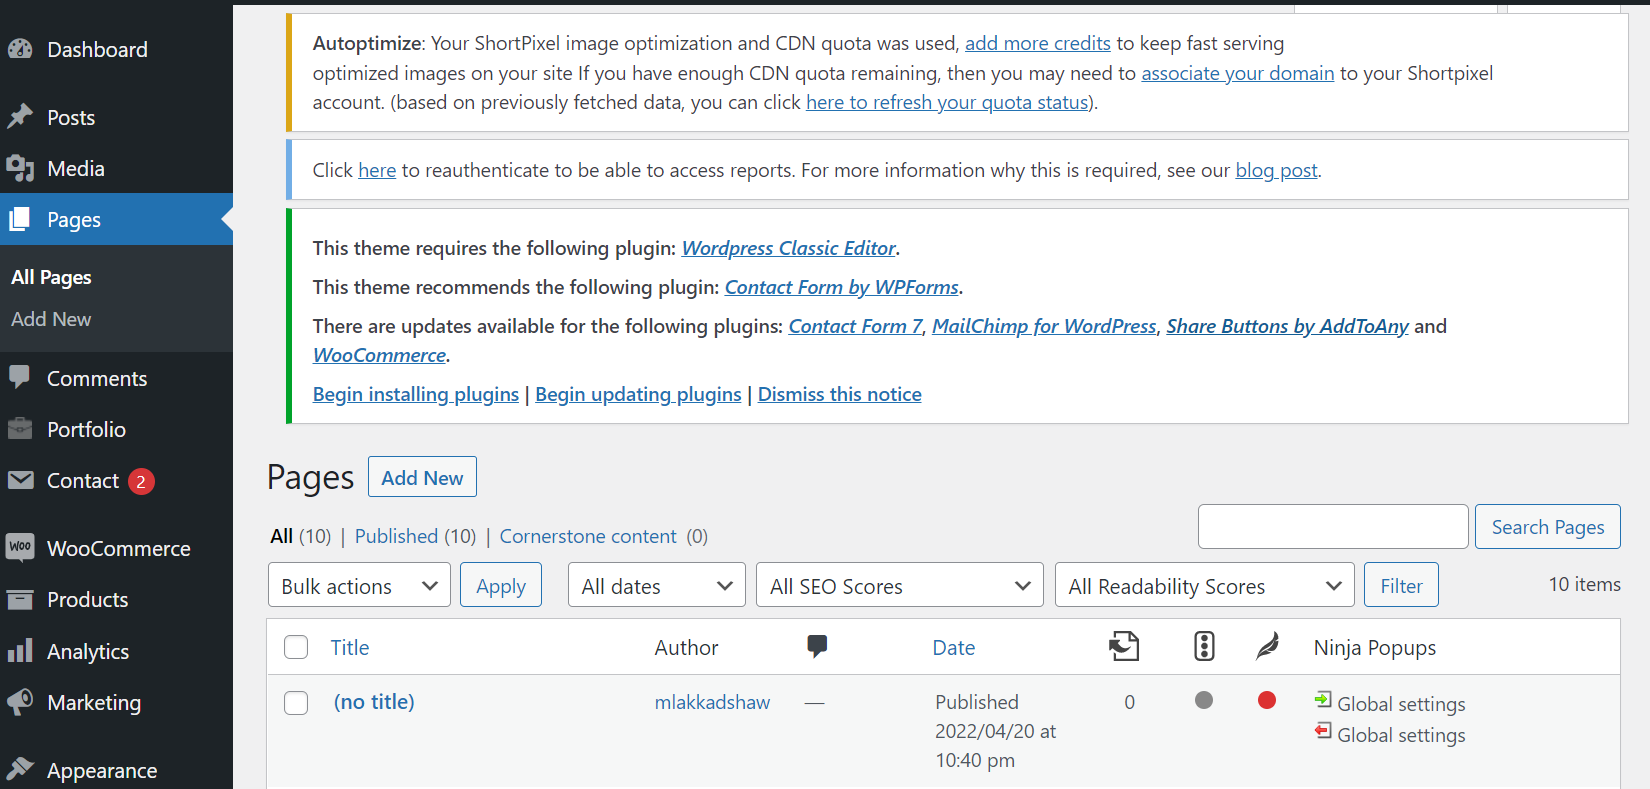This screenshot has width=1650, height=789.
Task: Sort by the comments bubble column header
Action: point(817,647)
